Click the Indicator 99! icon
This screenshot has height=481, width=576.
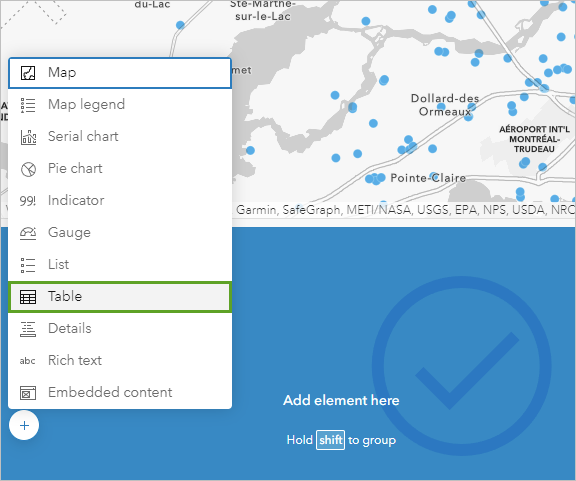28,201
